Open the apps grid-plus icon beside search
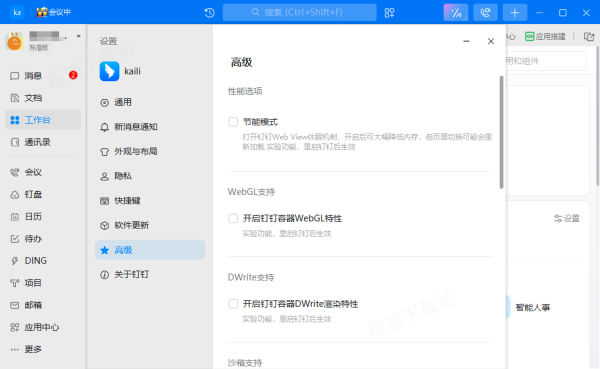The width and height of the screenshot is (600, 369). [389, 13]
